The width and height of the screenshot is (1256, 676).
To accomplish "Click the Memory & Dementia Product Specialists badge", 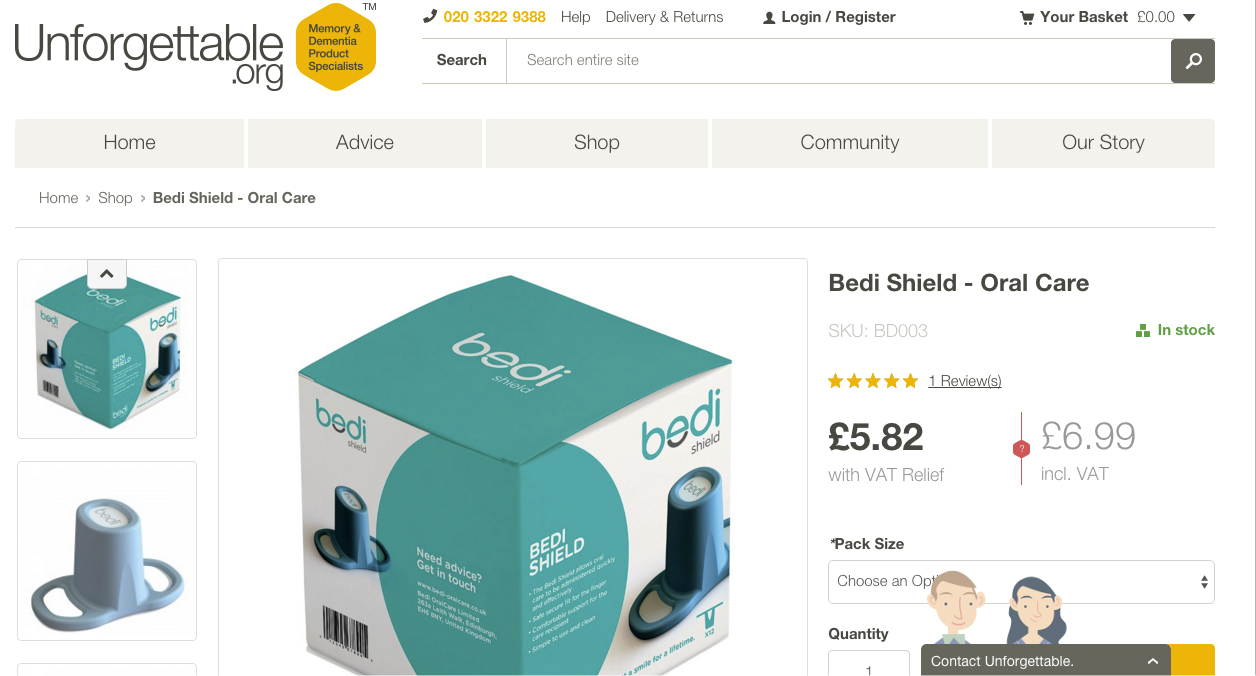I will [336, 47].
